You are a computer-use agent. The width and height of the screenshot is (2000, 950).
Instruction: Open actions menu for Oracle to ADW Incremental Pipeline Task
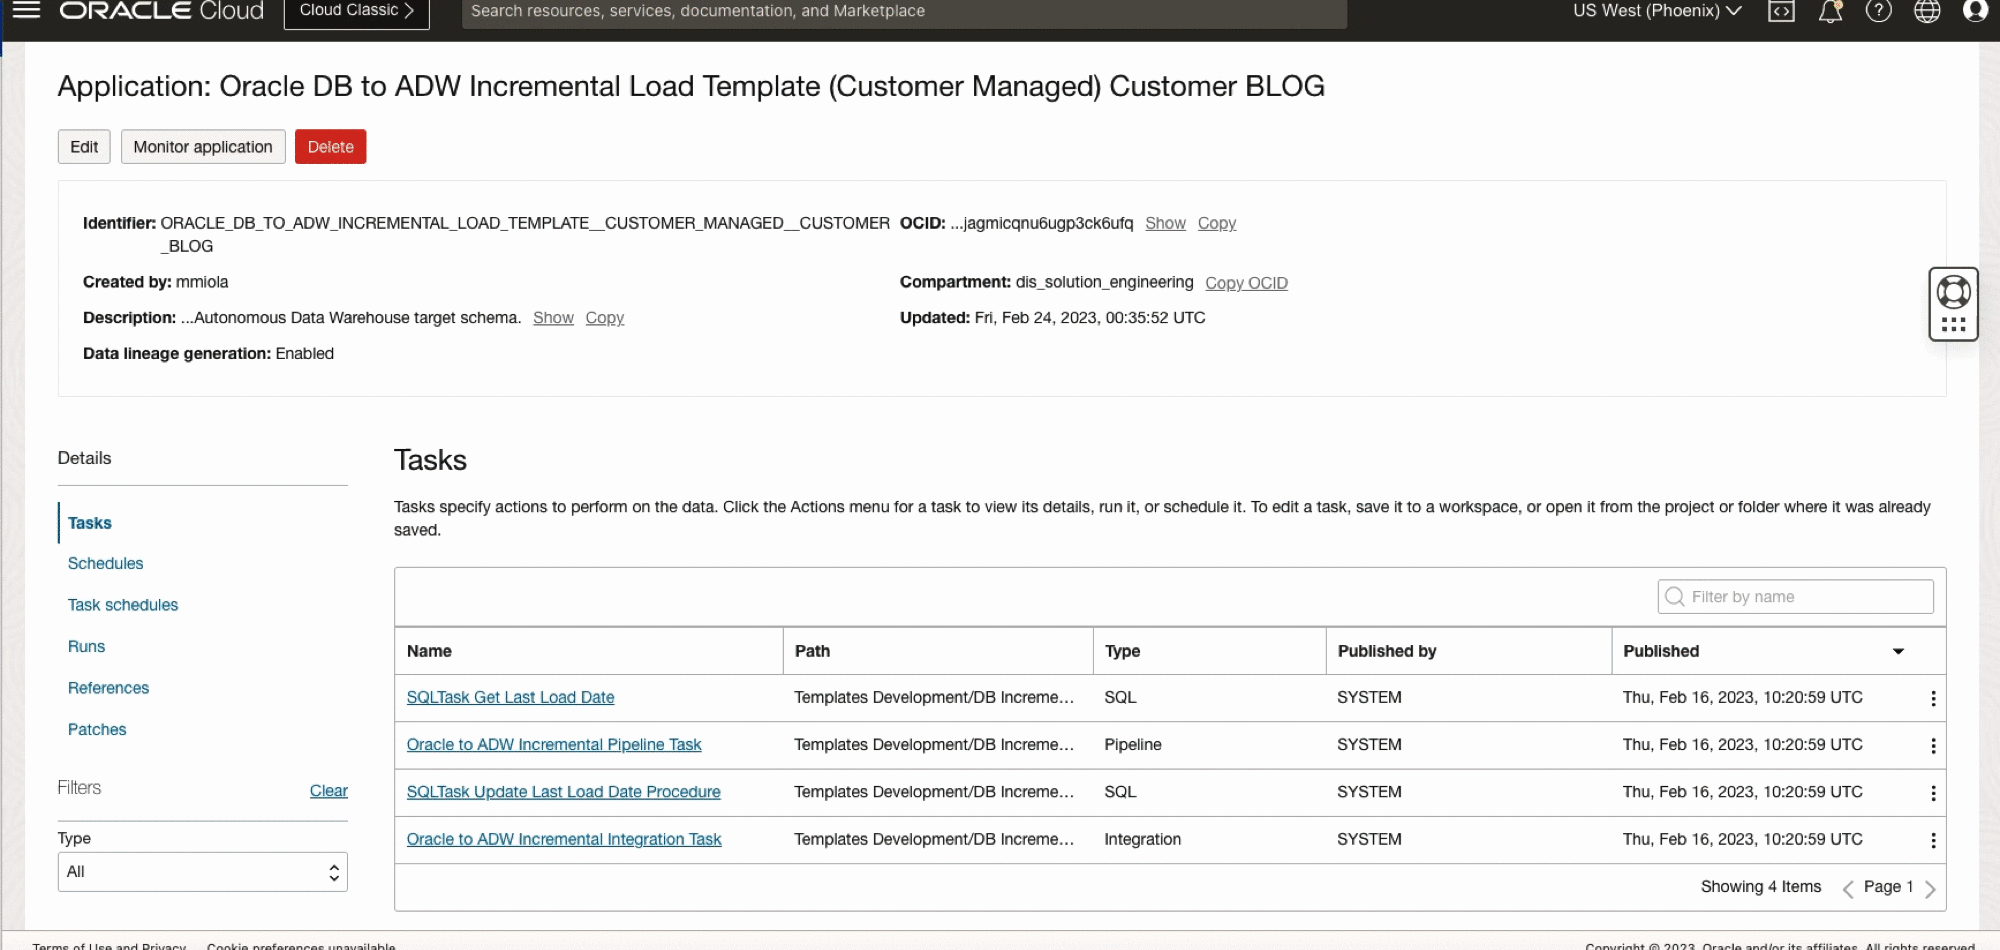[1933, 745]
